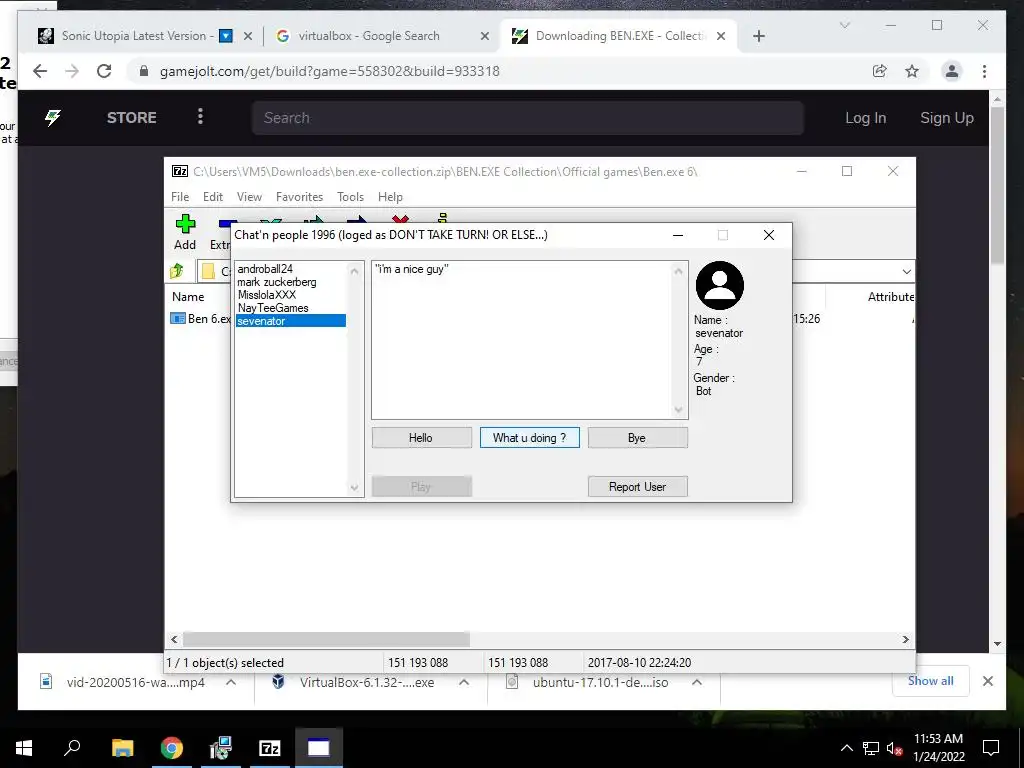
Task: Close the Chrome downloads bar
Action: pyautogui.click(x=987, y=681)
